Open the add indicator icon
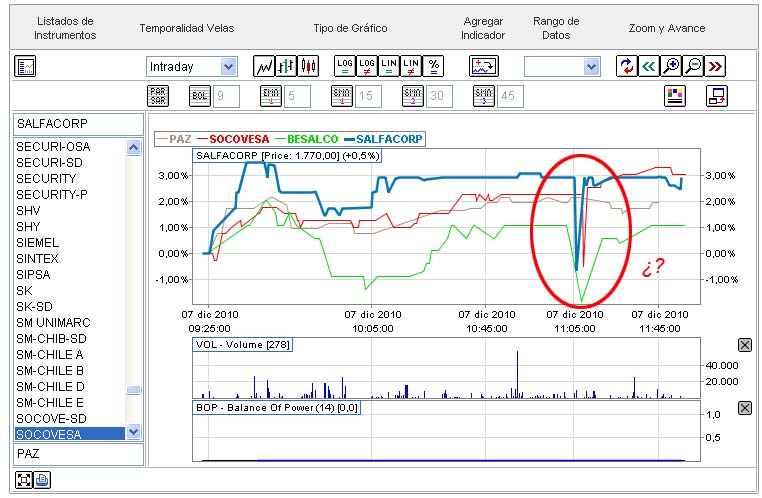762x498 pixels. click(x=484, y=66)
